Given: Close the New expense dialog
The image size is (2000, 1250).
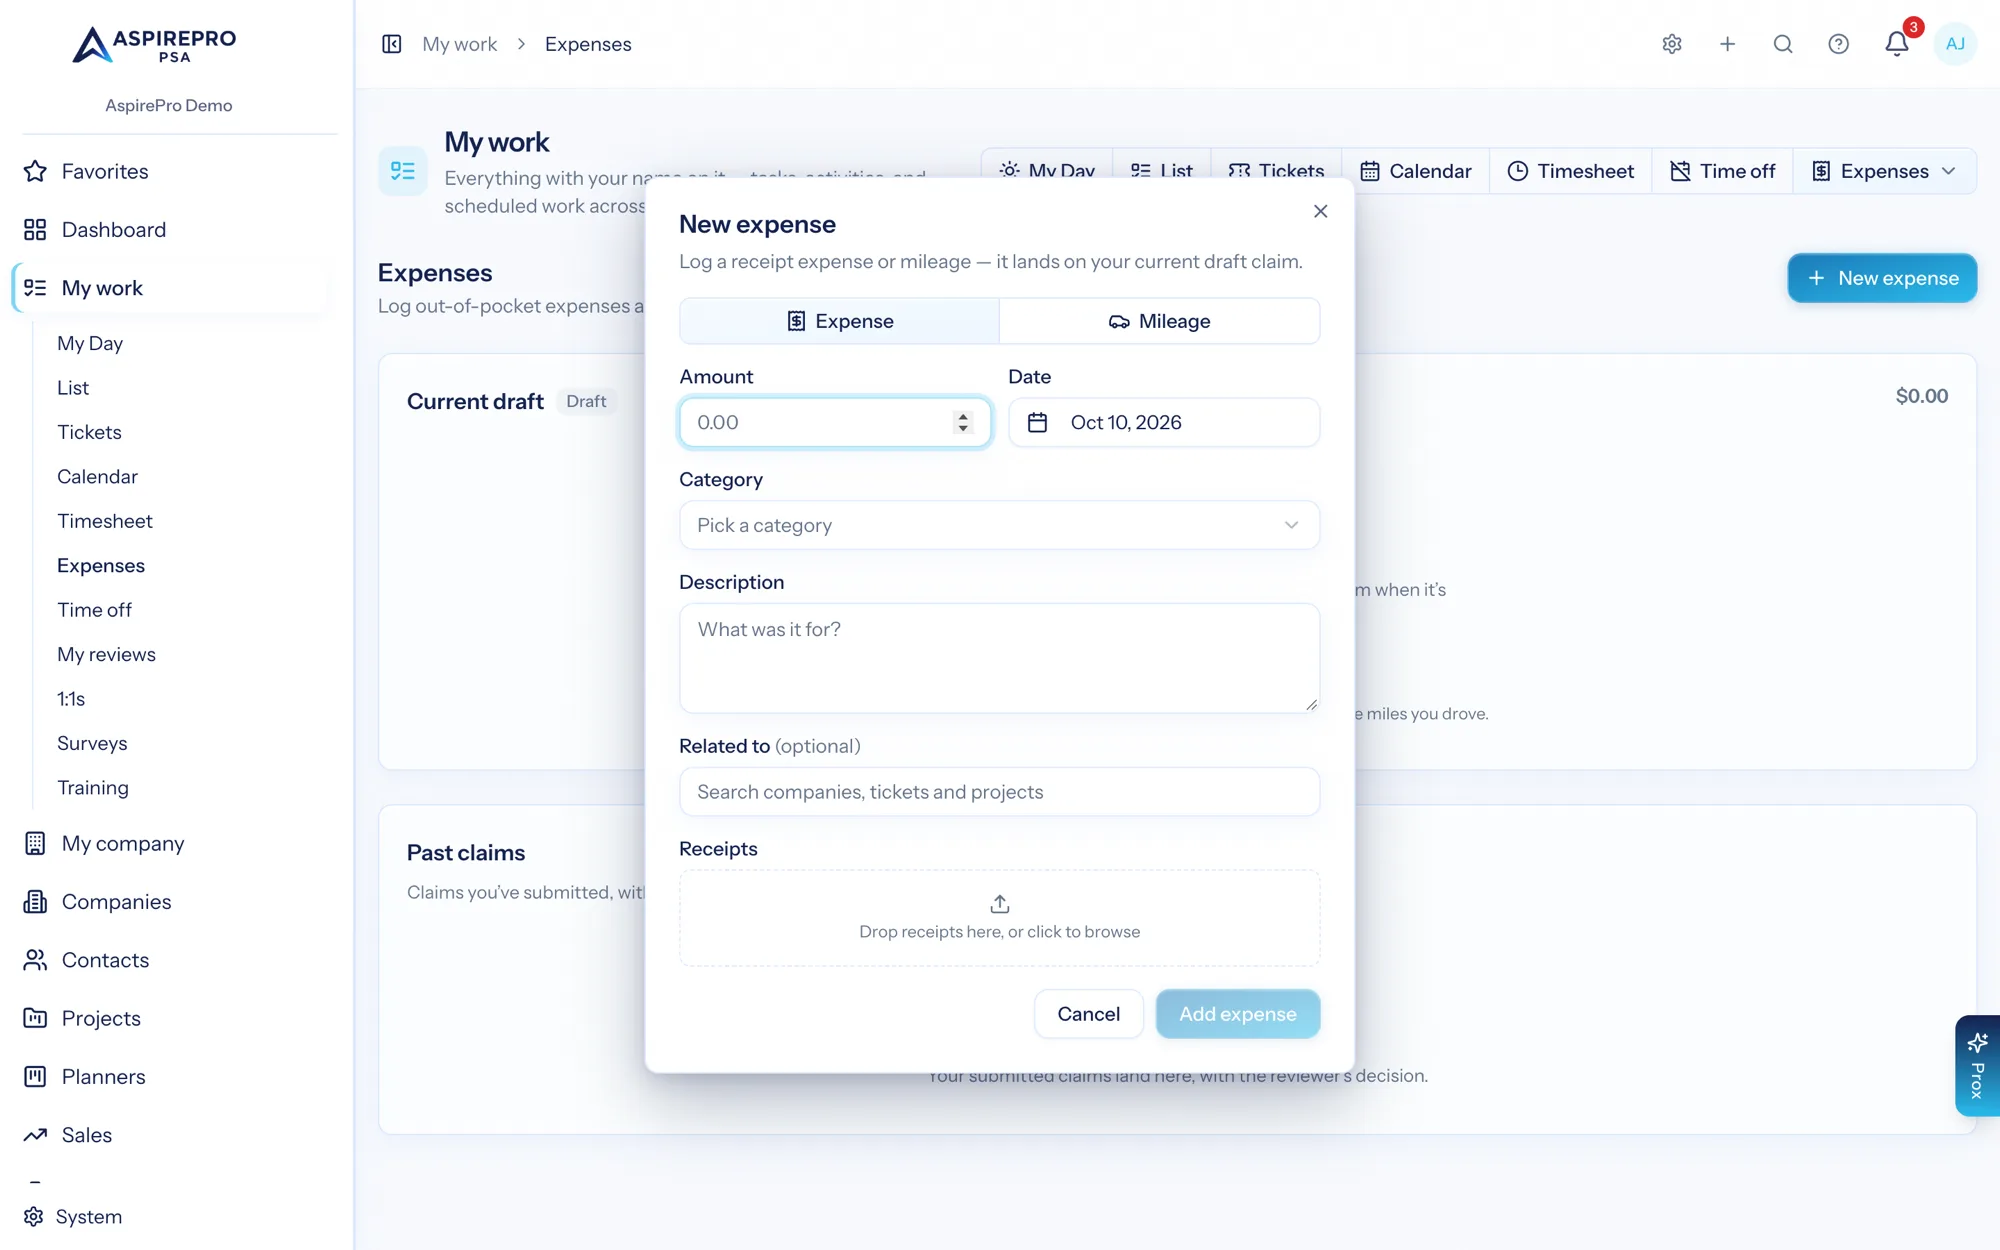Looking at the screenshot, I should 1320,211.
